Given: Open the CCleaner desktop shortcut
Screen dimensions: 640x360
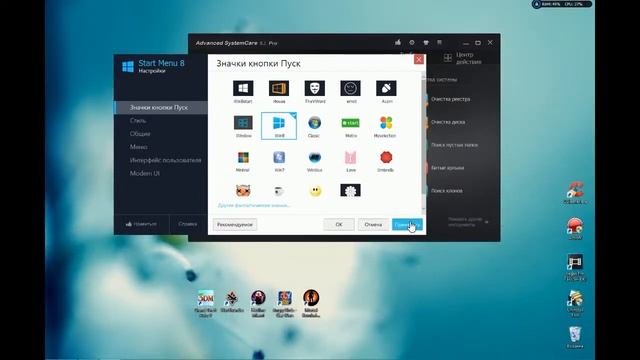Looking at the screenshot, I should click(x=575, y=193).
